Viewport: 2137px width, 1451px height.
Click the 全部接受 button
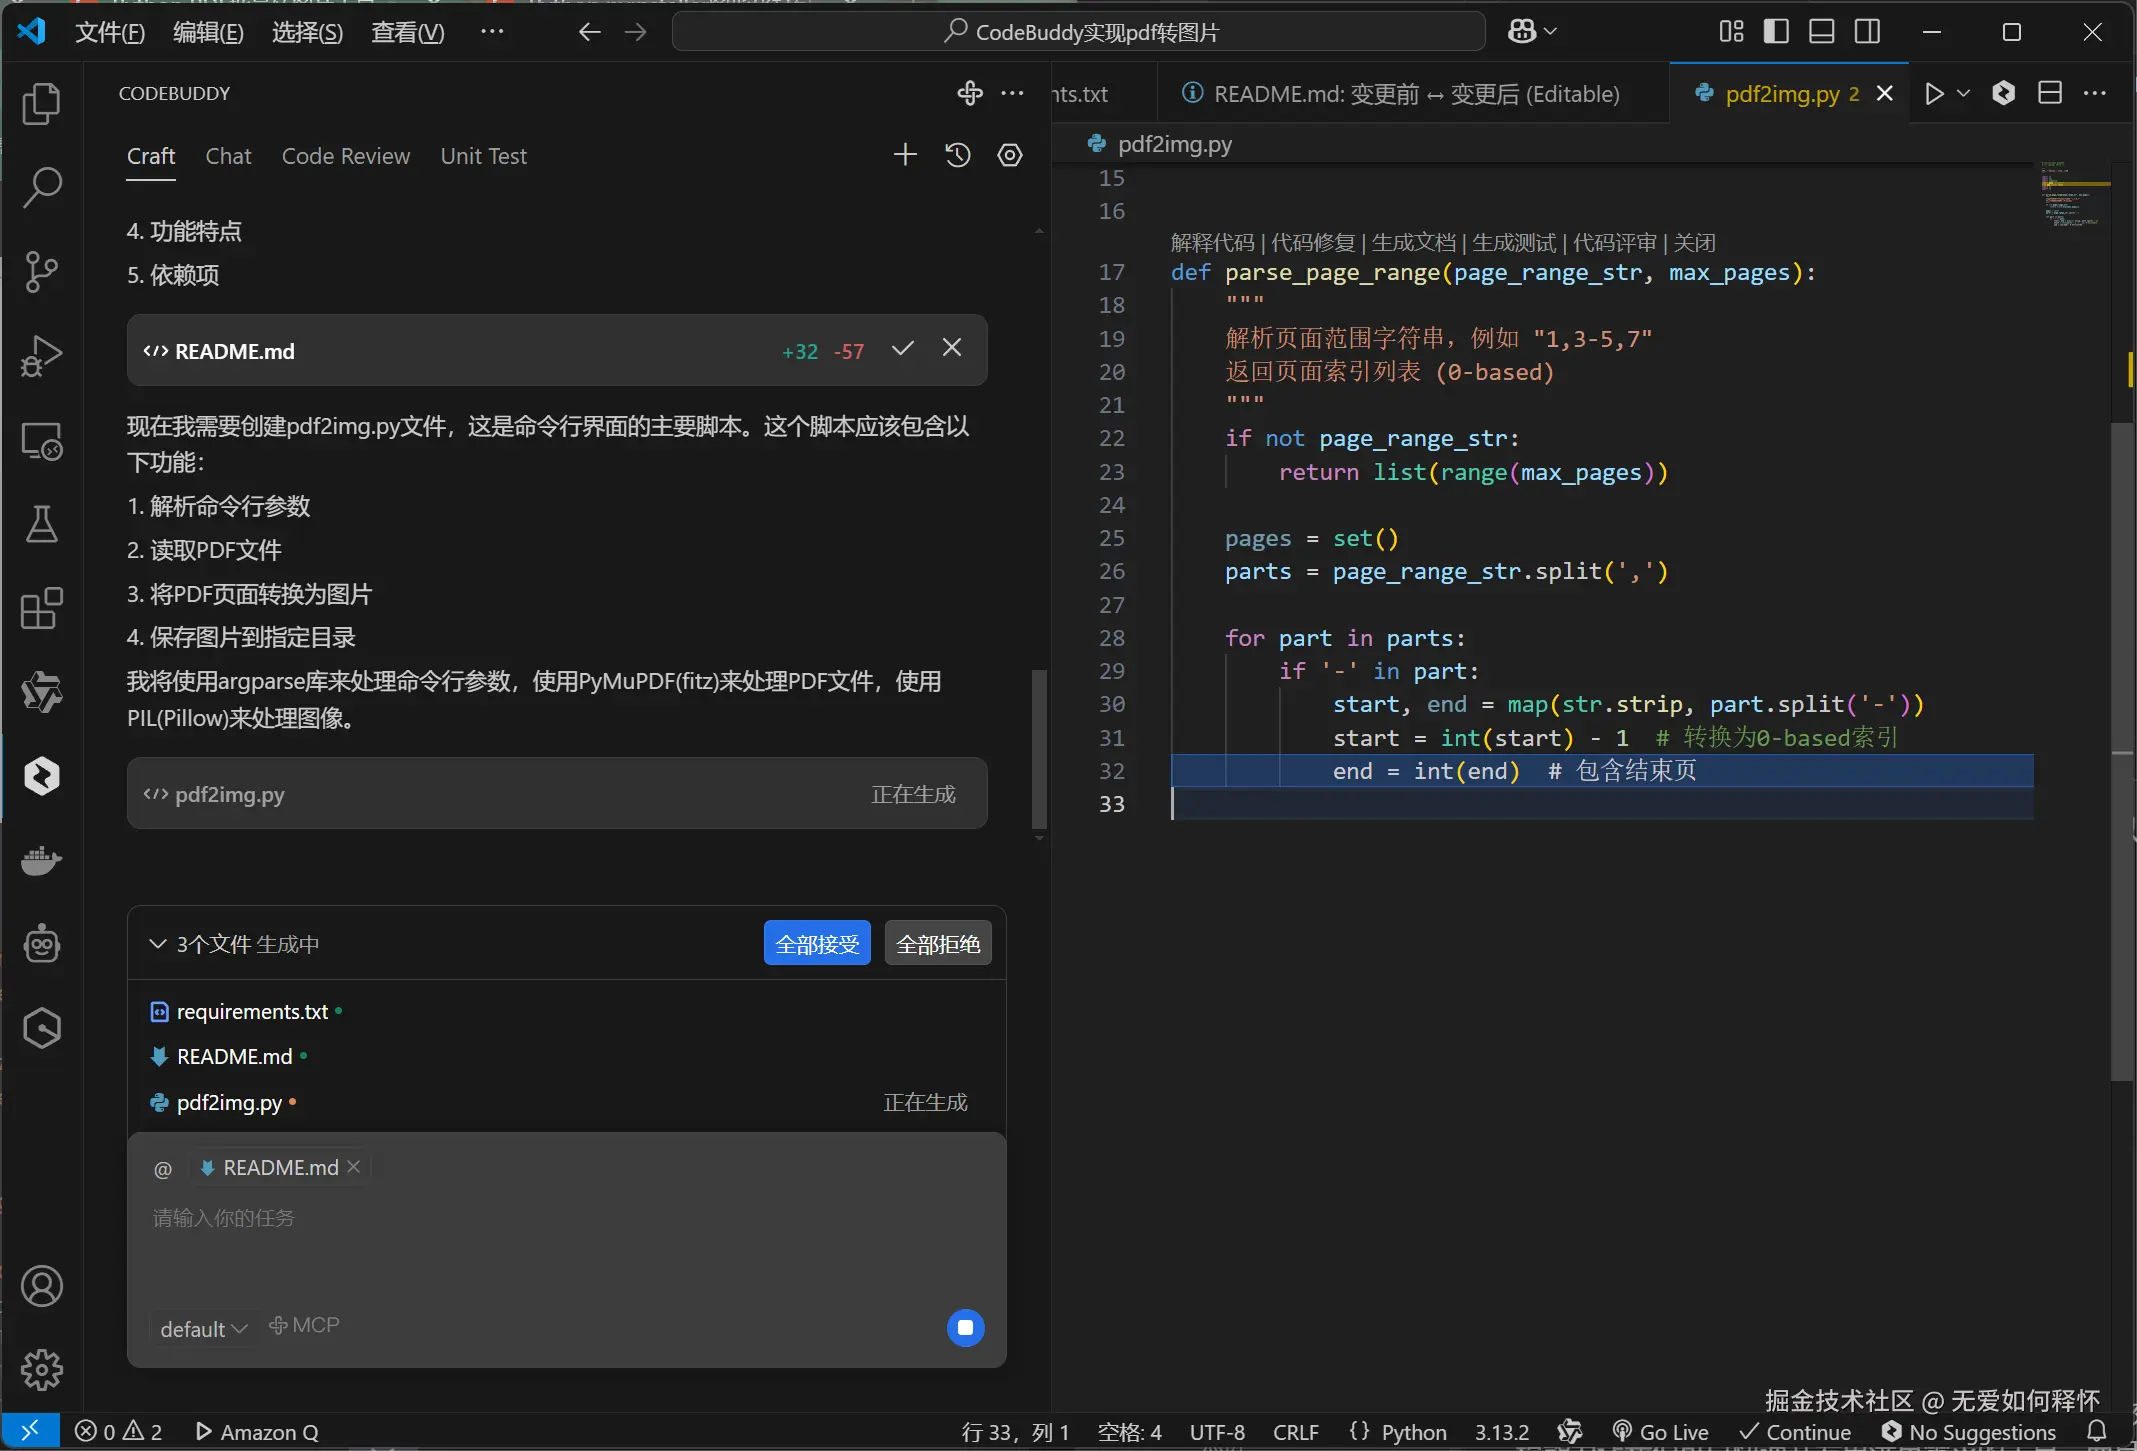817,943
